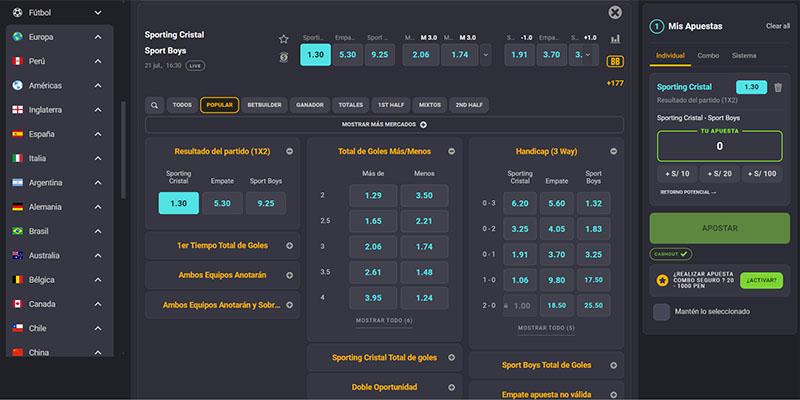Click the plus icon on Mostrar más mercados
800x400 pixels.
423,124
